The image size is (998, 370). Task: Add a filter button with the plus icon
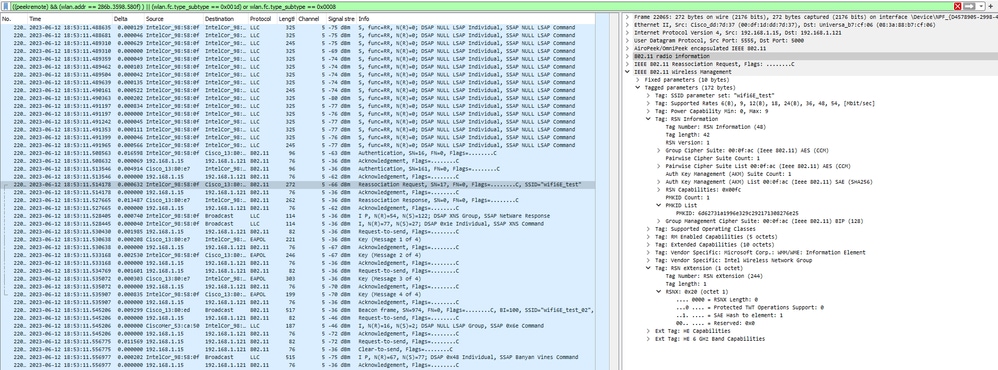[x=991, y=6]
